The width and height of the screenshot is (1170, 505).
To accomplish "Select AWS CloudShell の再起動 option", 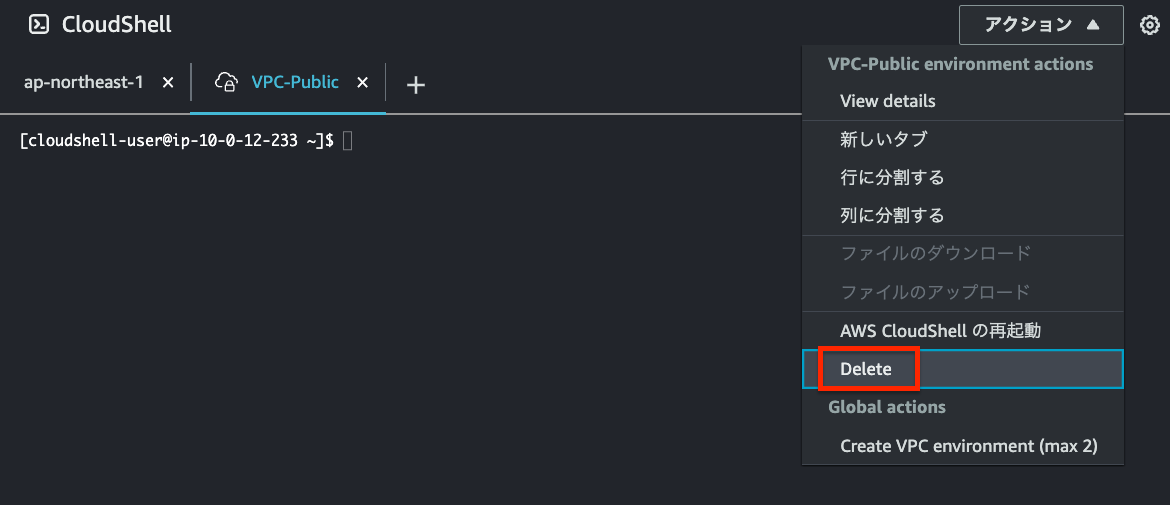I will [940, 330].
